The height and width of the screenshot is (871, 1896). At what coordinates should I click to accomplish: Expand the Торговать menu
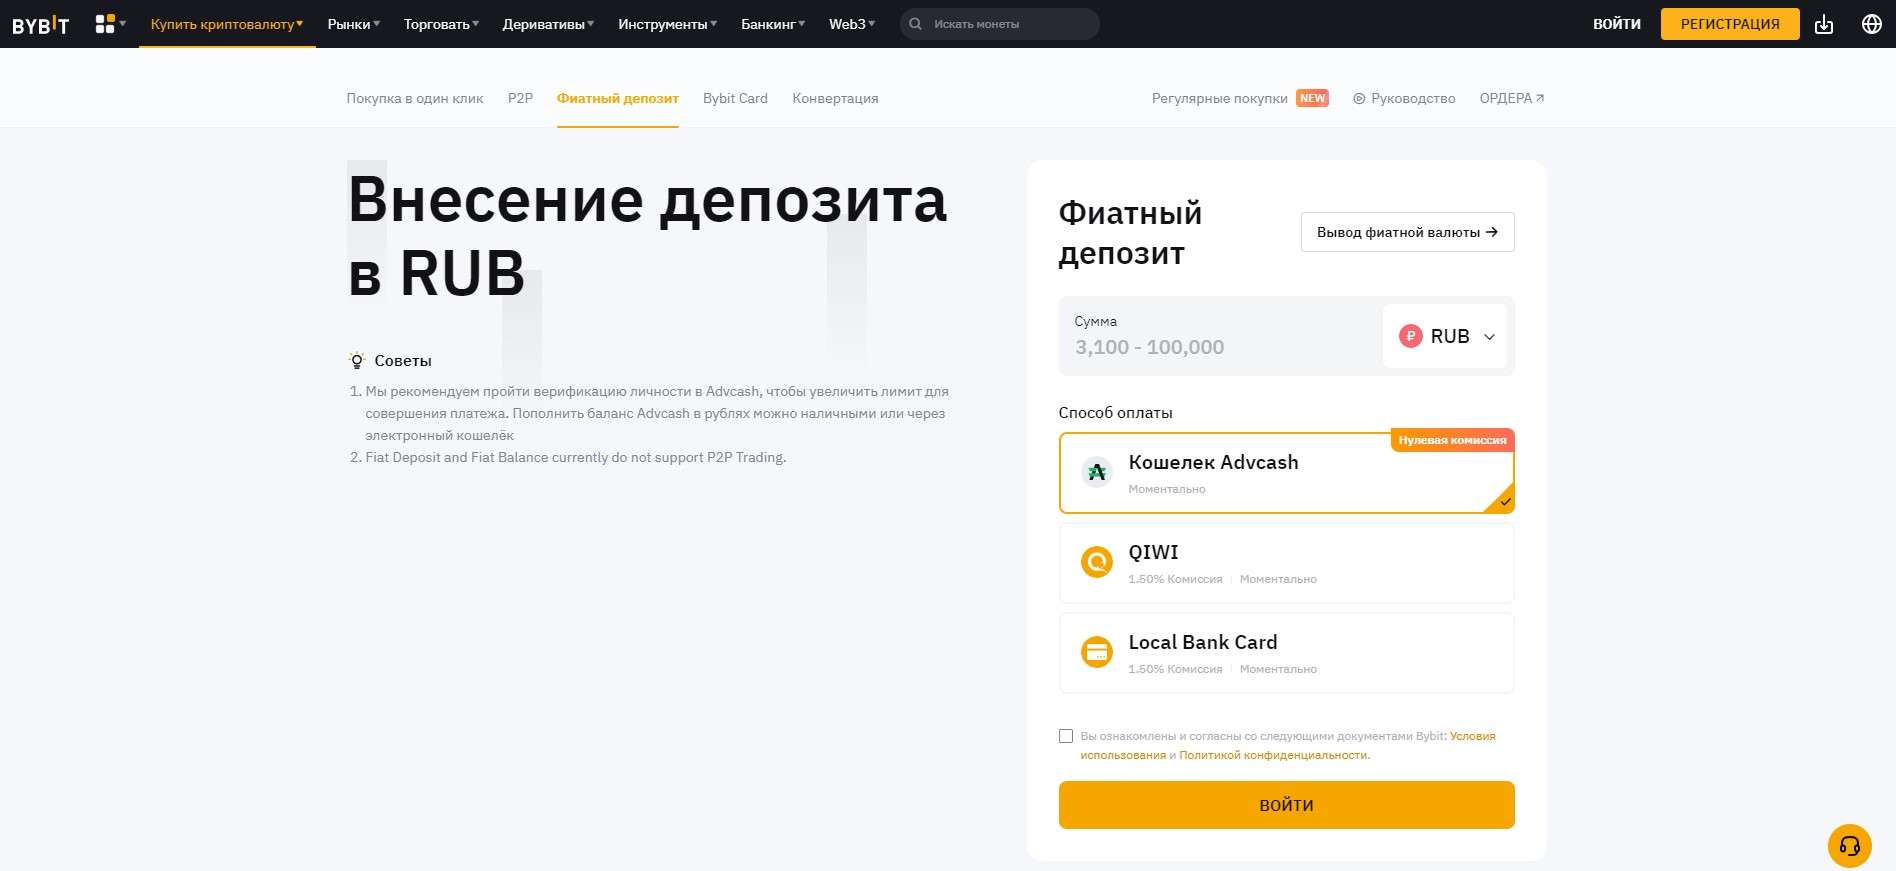pyautogui.click(x=441, y=24)
